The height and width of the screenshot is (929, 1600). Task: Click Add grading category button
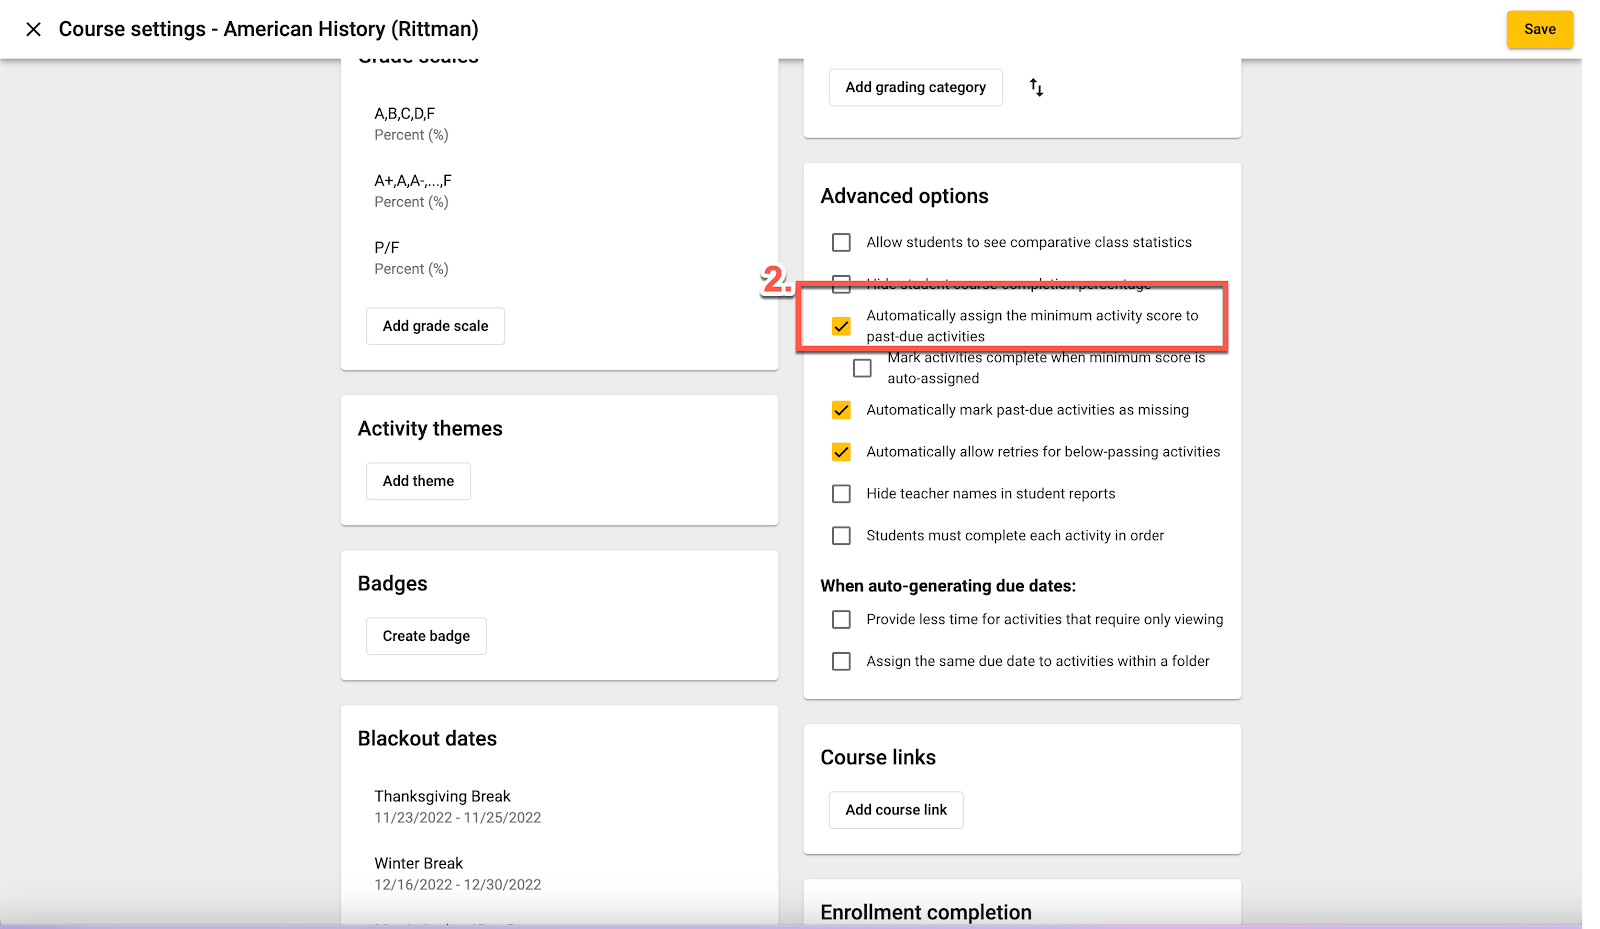915,88
